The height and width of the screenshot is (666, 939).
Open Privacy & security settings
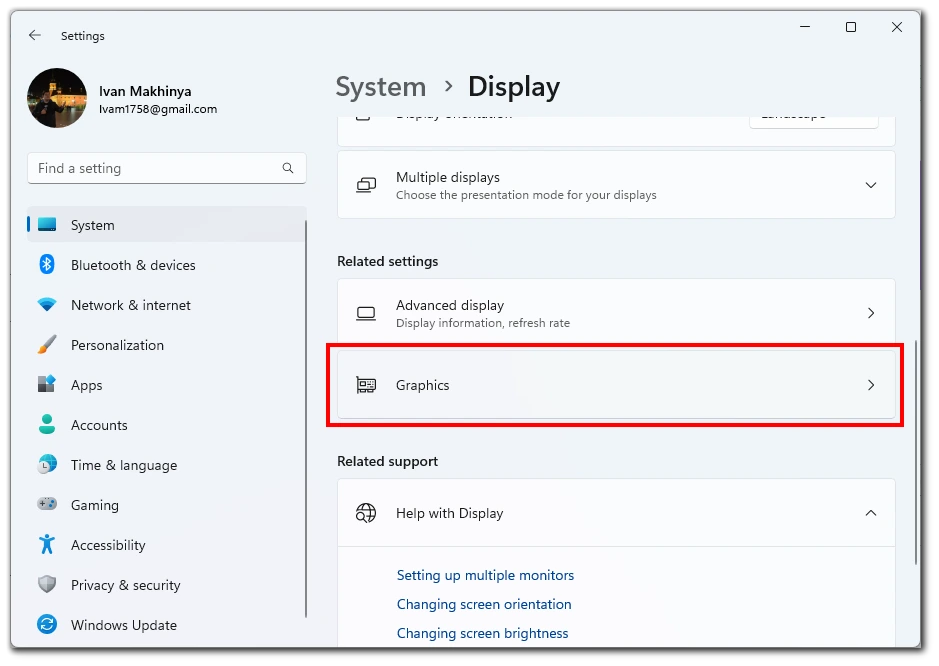click(x=166, y=585)
